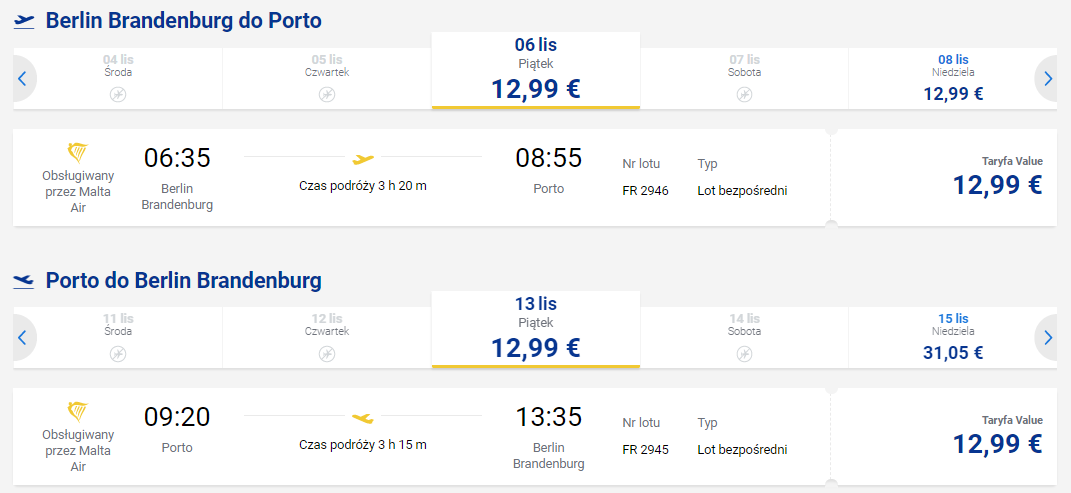Click the FR 2946 flight number

(645, 191)
